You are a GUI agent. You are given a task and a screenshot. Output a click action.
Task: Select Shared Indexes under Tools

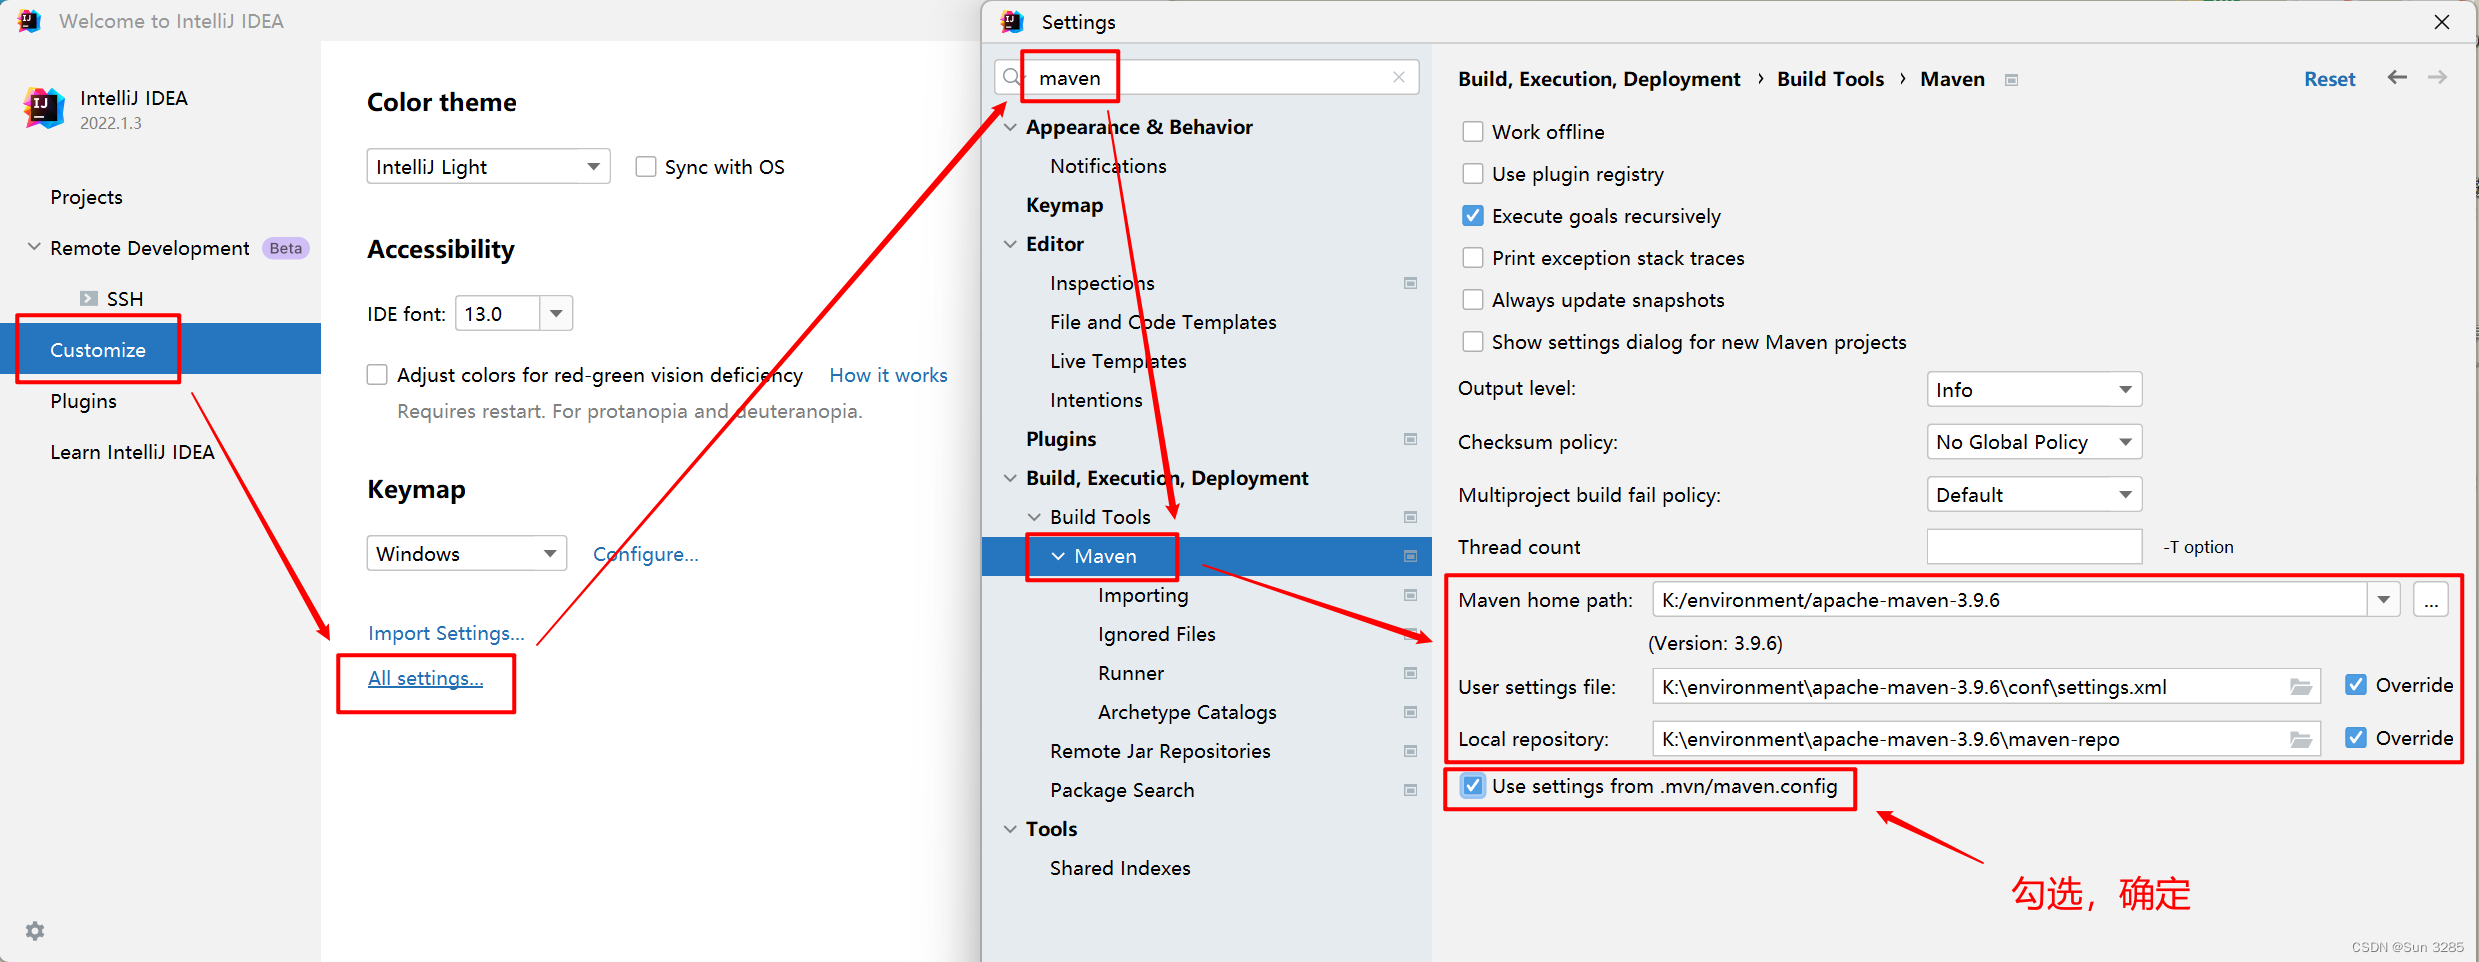pyautogui.click(x=1120, y=868)
